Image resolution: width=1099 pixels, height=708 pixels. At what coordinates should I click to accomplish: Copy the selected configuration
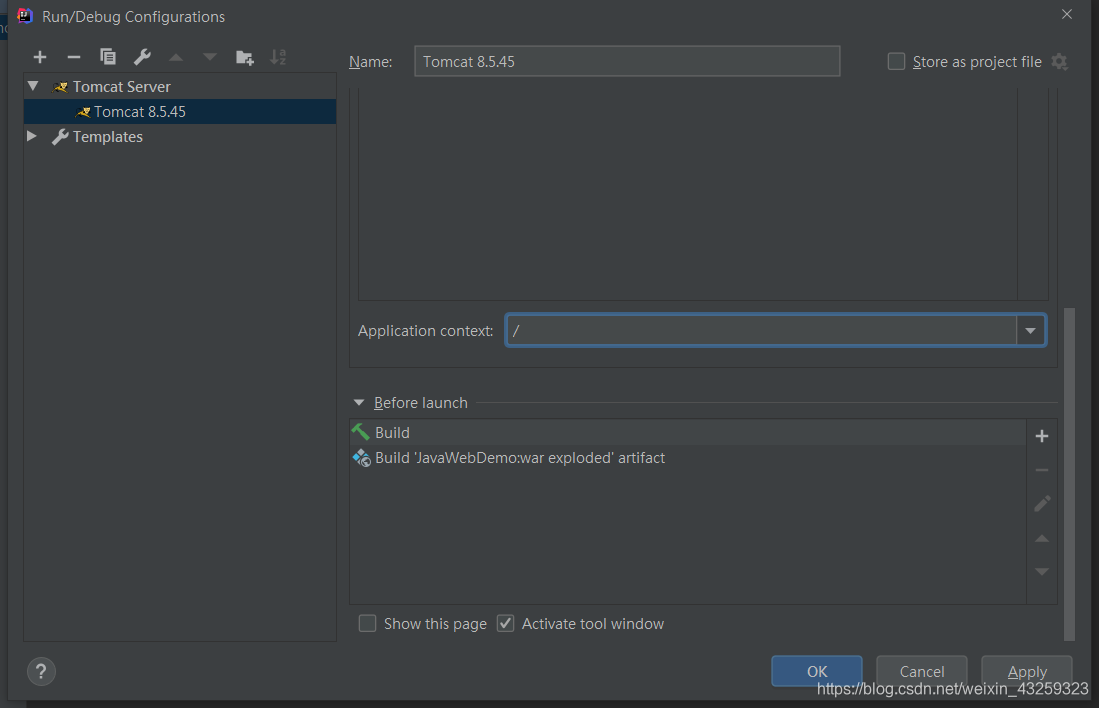(x=107, y=57)
